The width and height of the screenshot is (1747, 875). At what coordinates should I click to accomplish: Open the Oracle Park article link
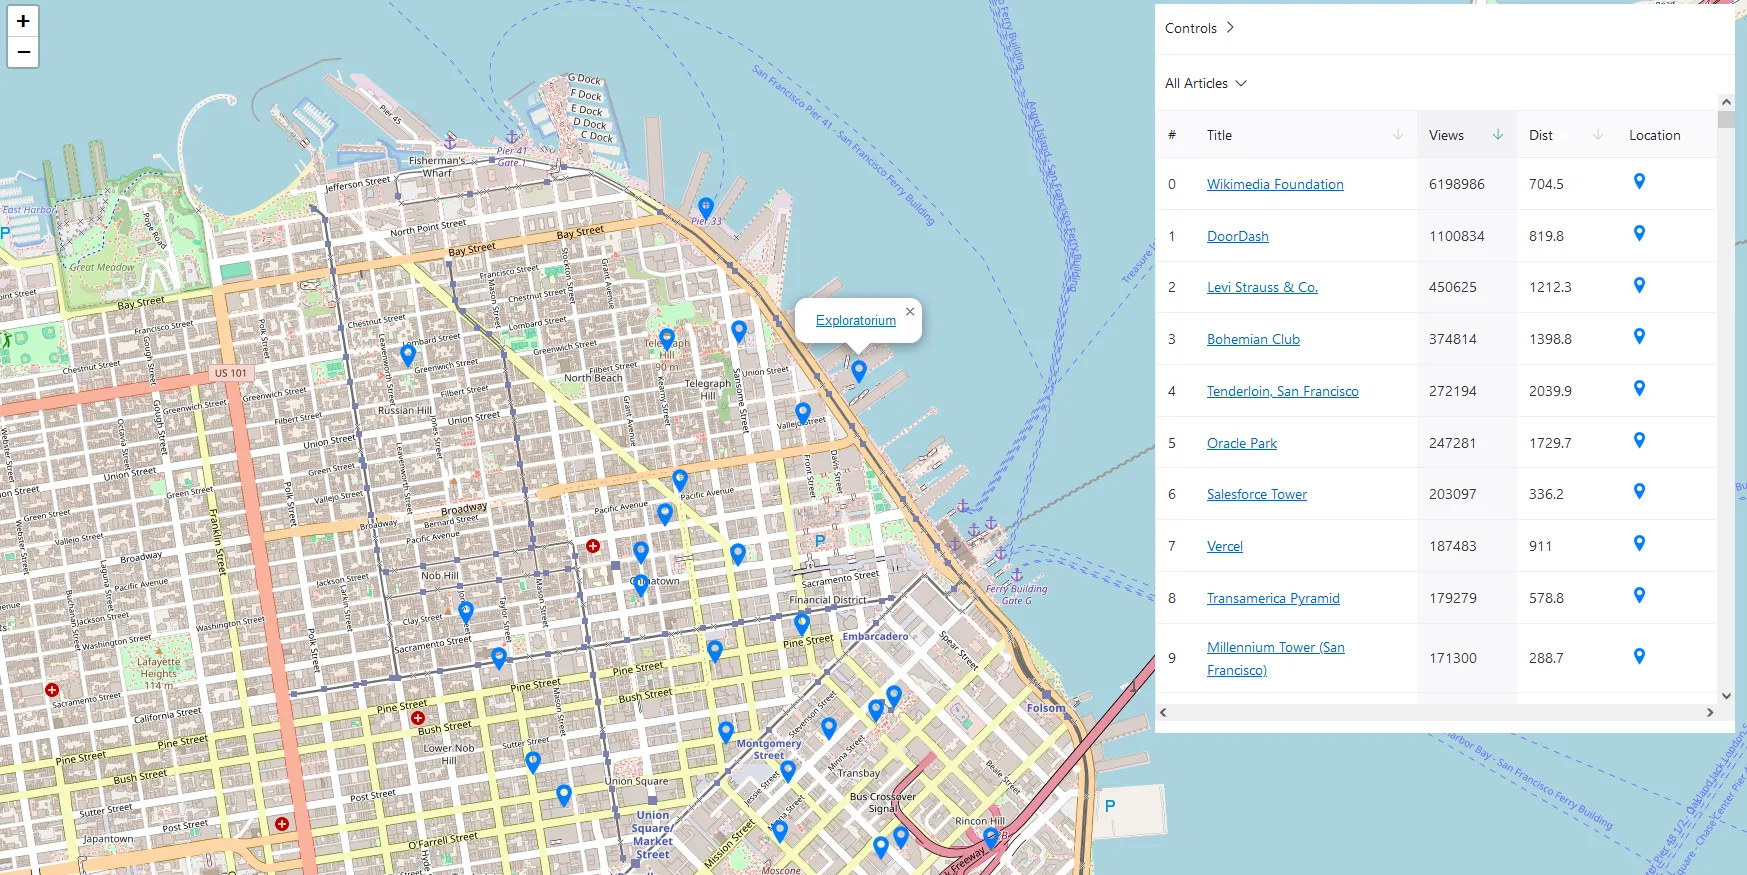pos(1242,443)
